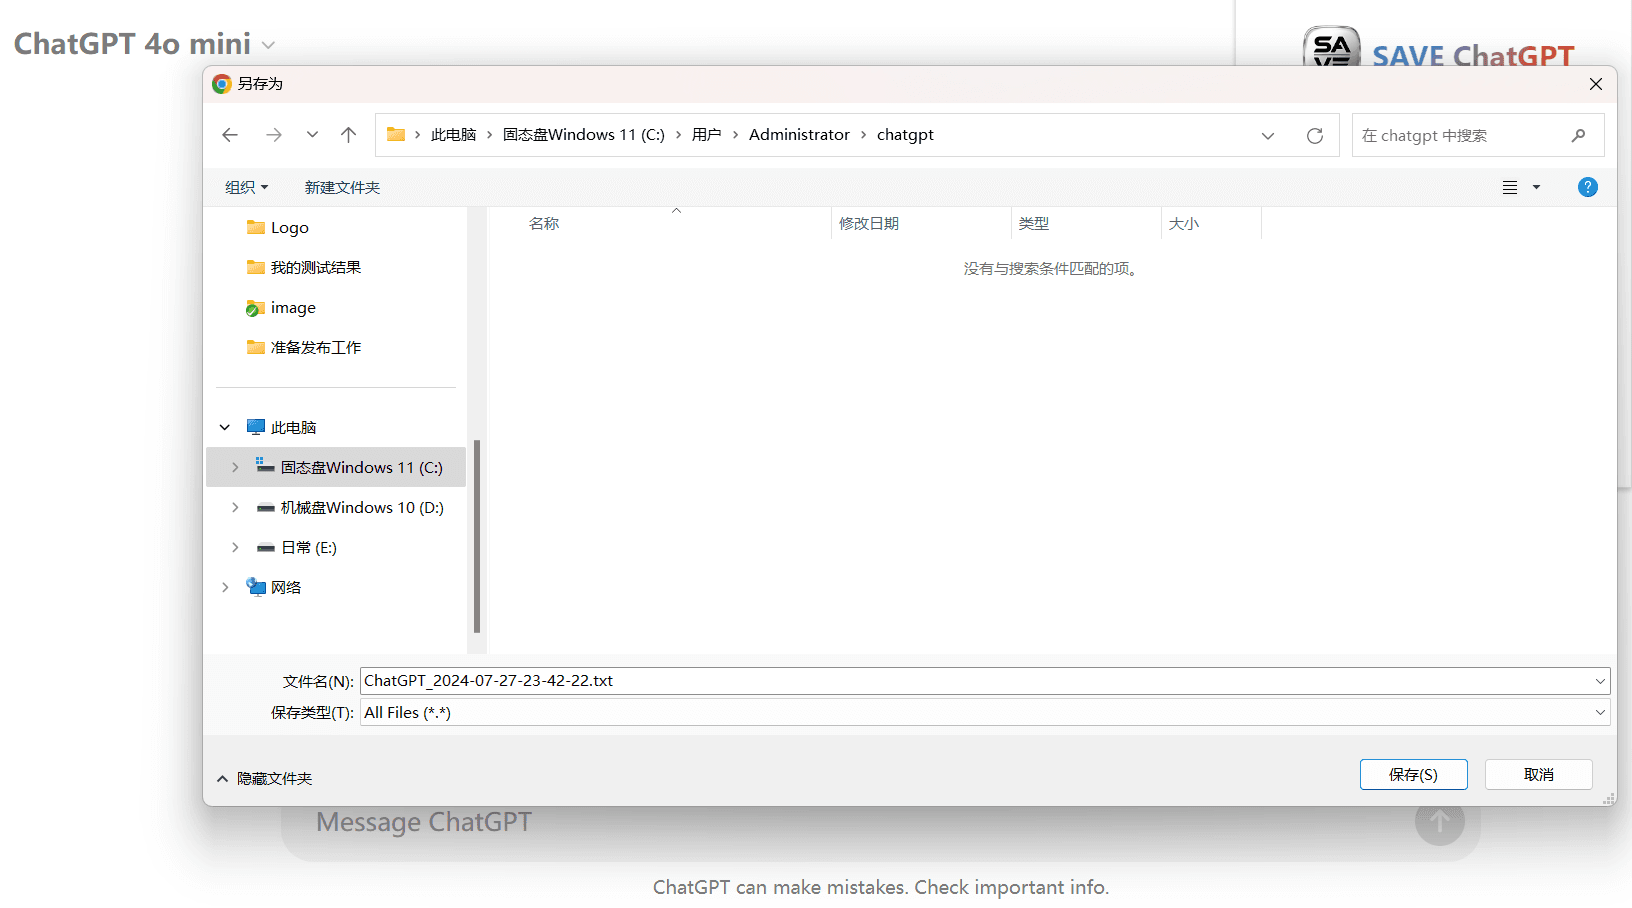Open the blue help icon

coord(1587,187)
